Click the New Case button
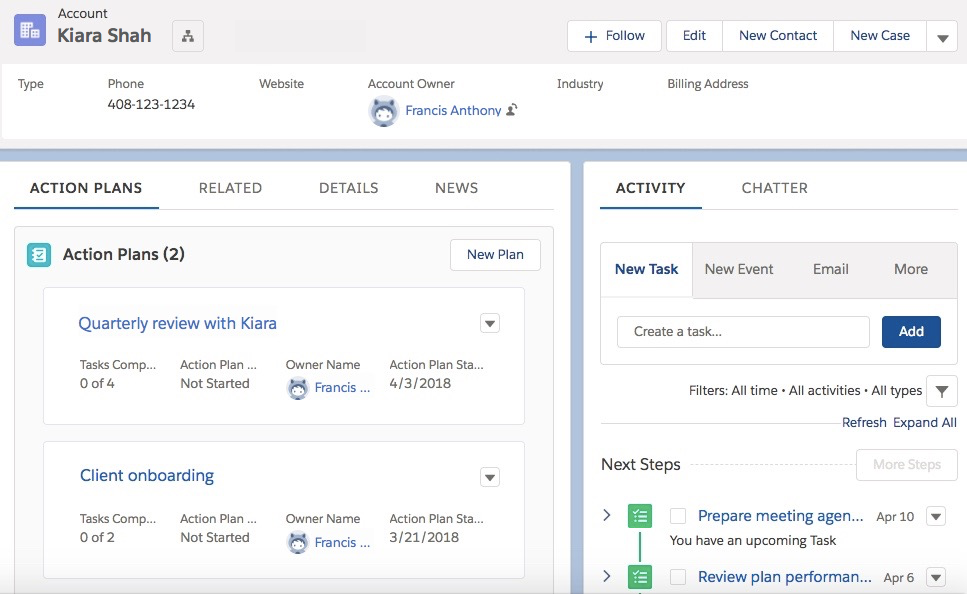 pos(880,36)
